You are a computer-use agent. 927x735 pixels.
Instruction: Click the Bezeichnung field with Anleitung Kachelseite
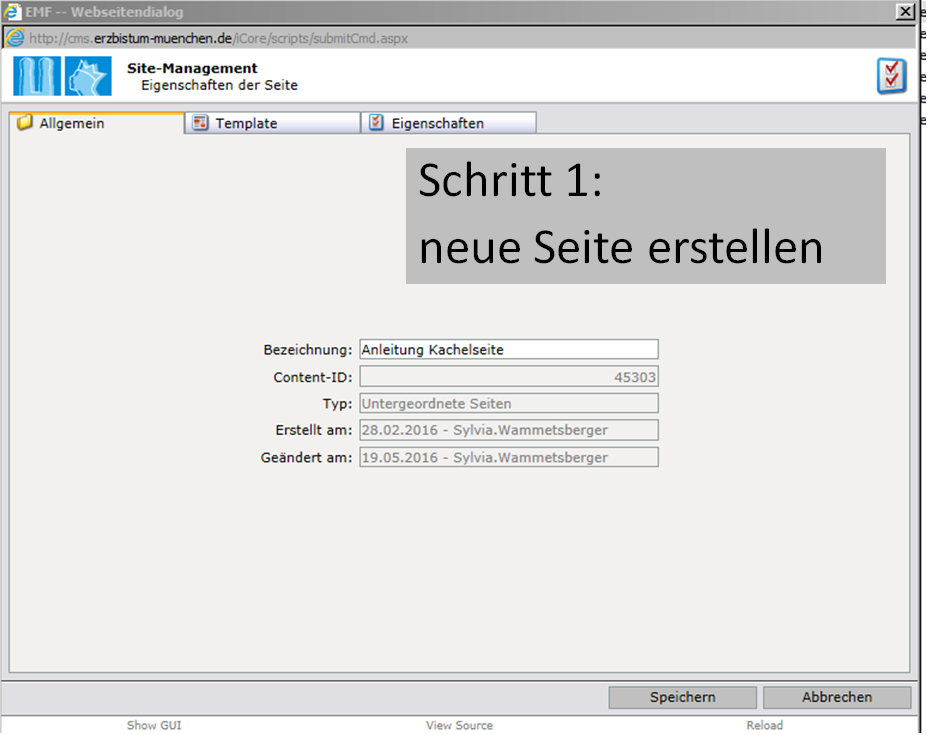click(x=509, y=349)
